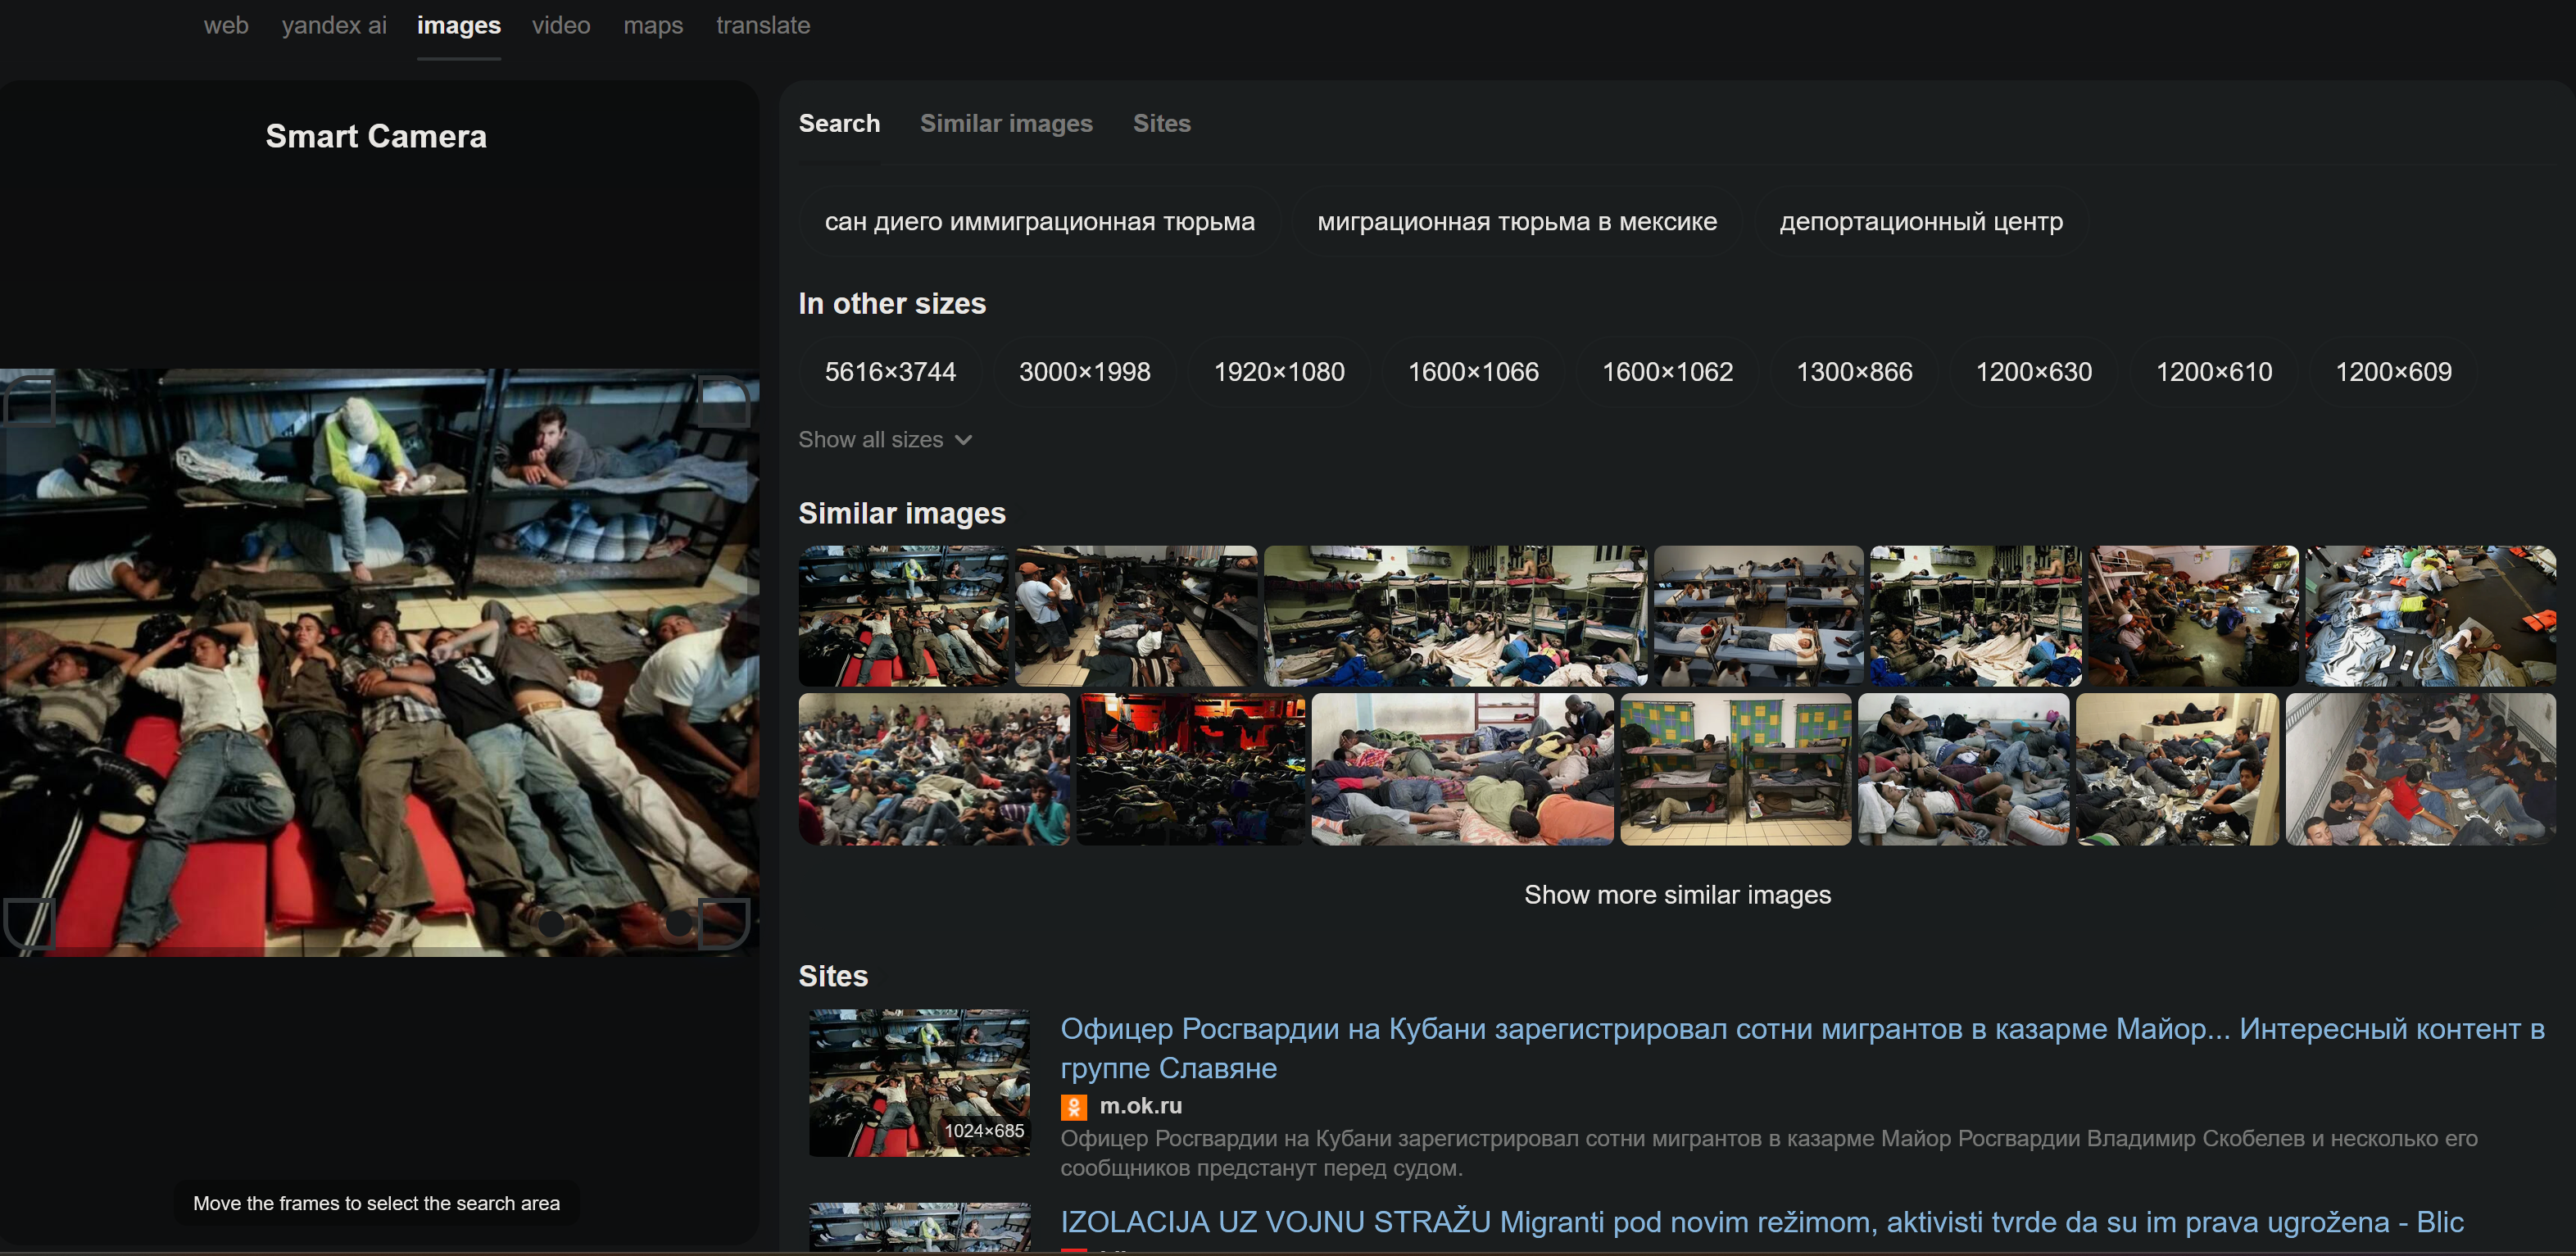2576x1256 pixels.
Task: Click the m.ok.ru orange favicon
Action: pos(1073,1107)
